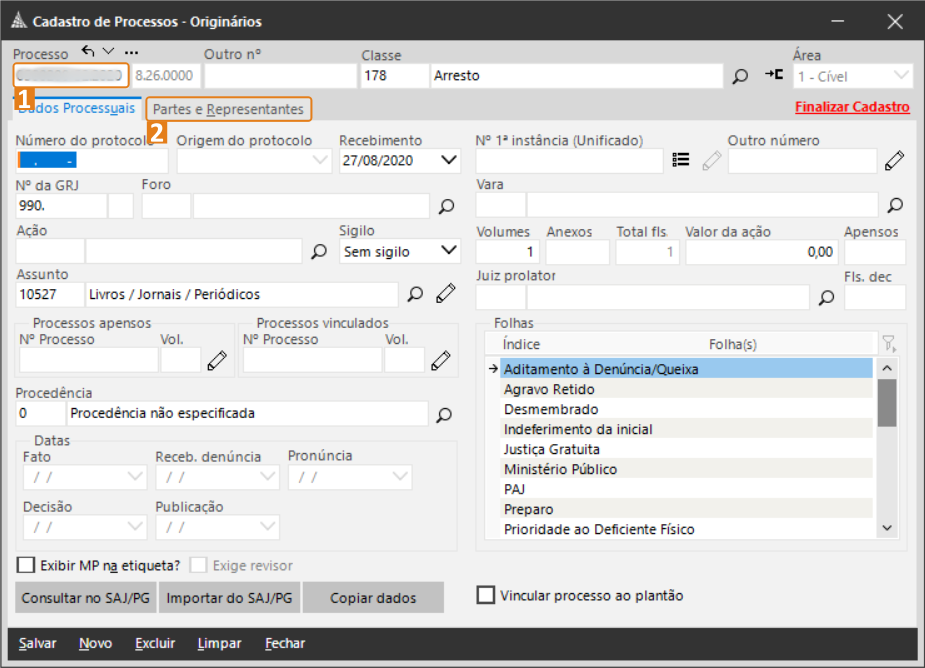Click Folhas list scrollbar up arrow

click(x=887, y=368)
